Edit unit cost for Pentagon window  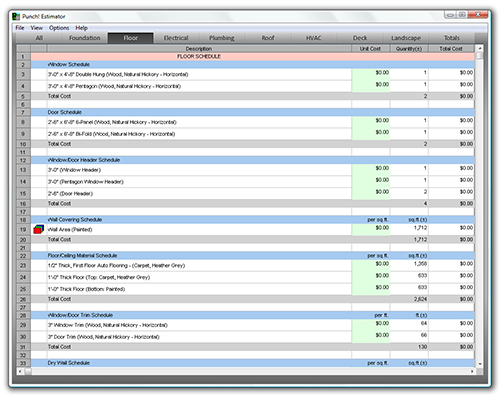click(x=371, y=86)
